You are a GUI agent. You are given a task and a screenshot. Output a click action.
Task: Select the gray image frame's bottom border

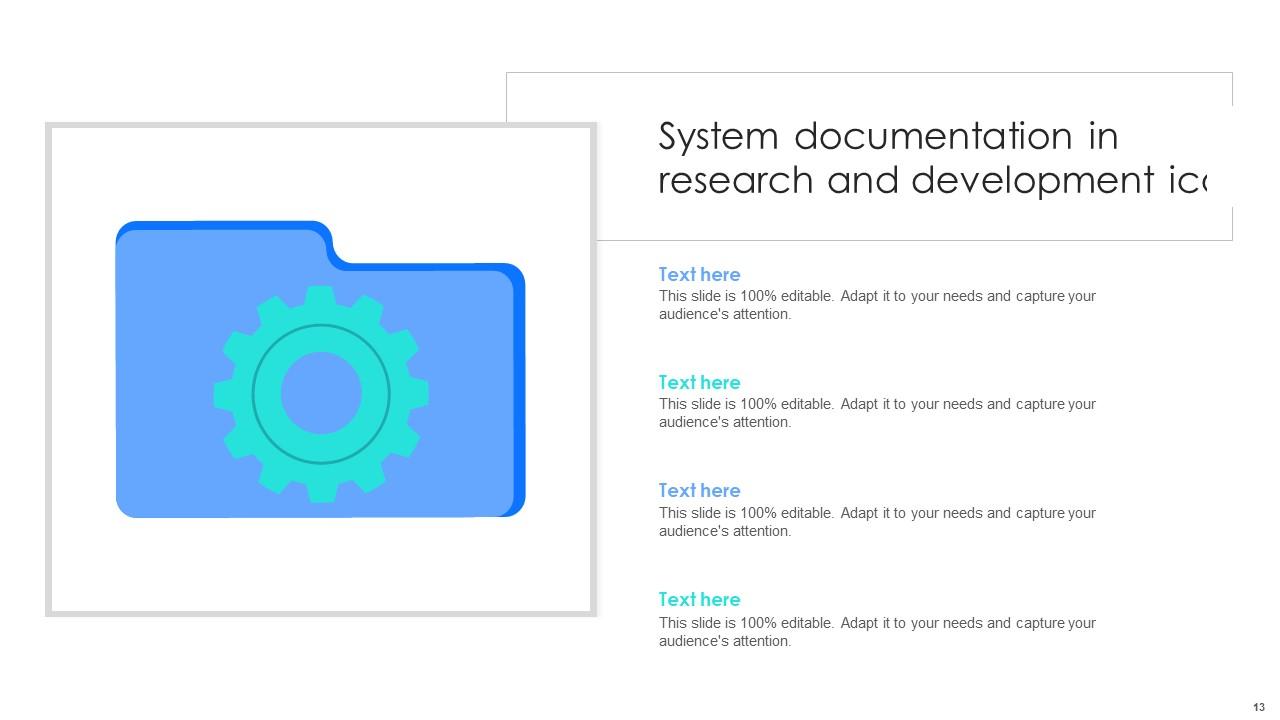point(321,613)
